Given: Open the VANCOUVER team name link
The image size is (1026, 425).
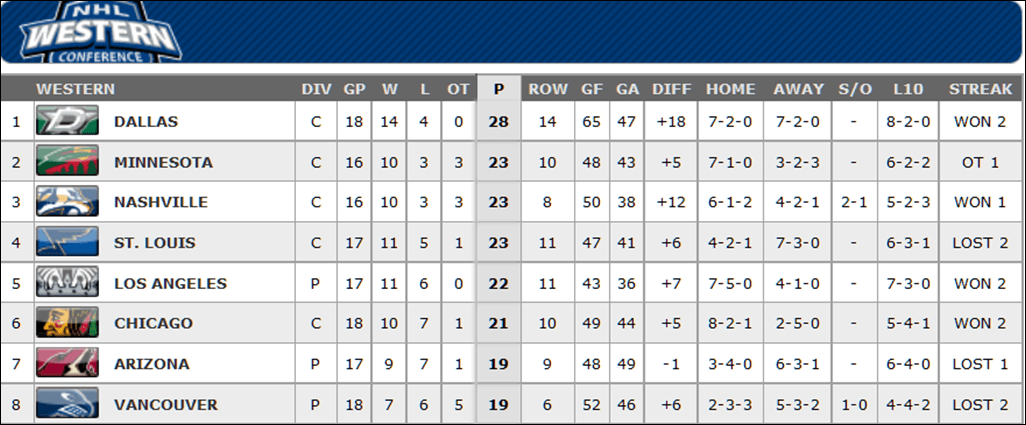Looking at the screenshot, I should pyautogui.click(x=165, y=405).
